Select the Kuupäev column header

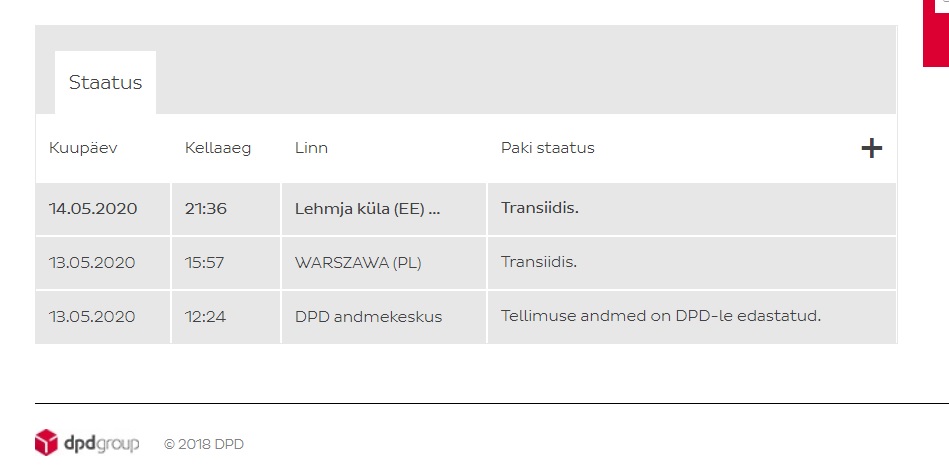pyautogui.click(x=83, y=148)
